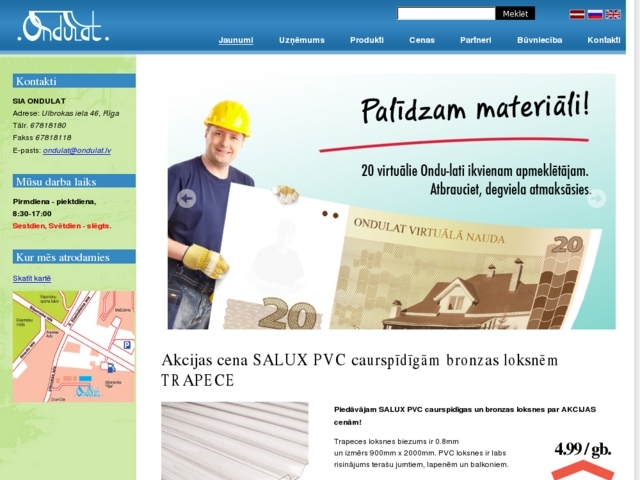
Task: Navigate to Produkti page
Action: coord(367,40)
